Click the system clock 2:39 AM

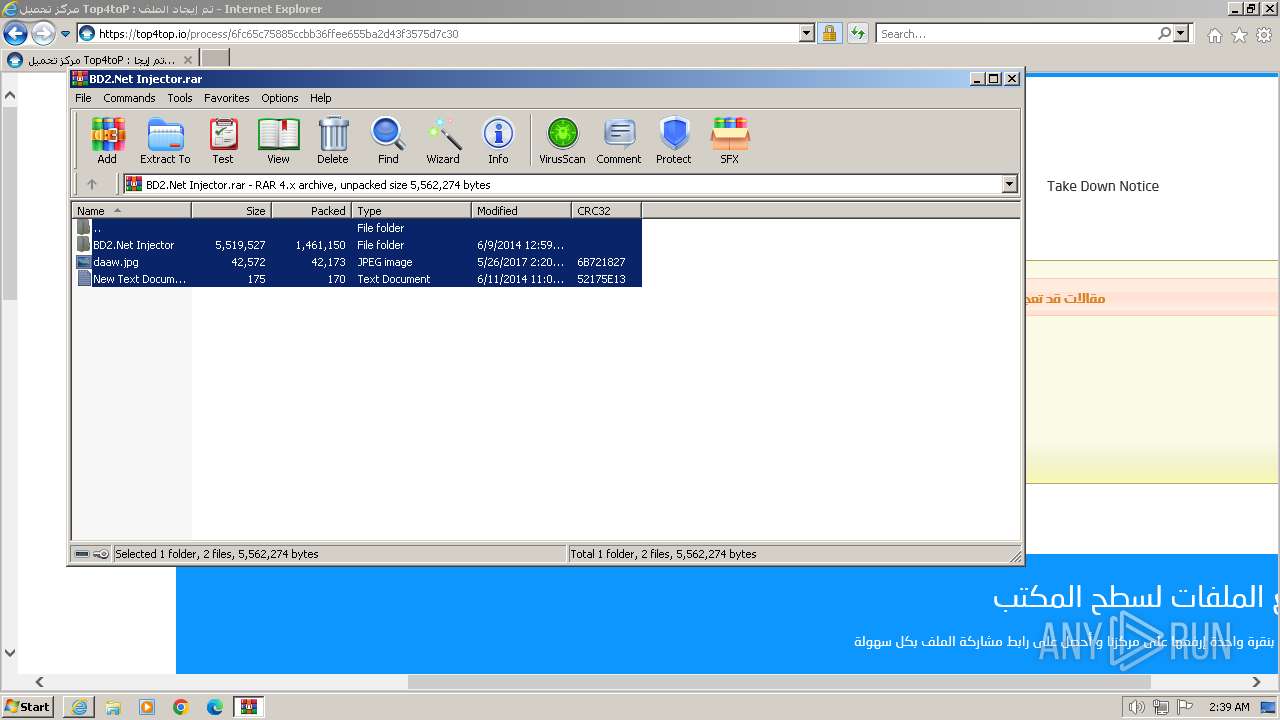(x=1229, y=707)
